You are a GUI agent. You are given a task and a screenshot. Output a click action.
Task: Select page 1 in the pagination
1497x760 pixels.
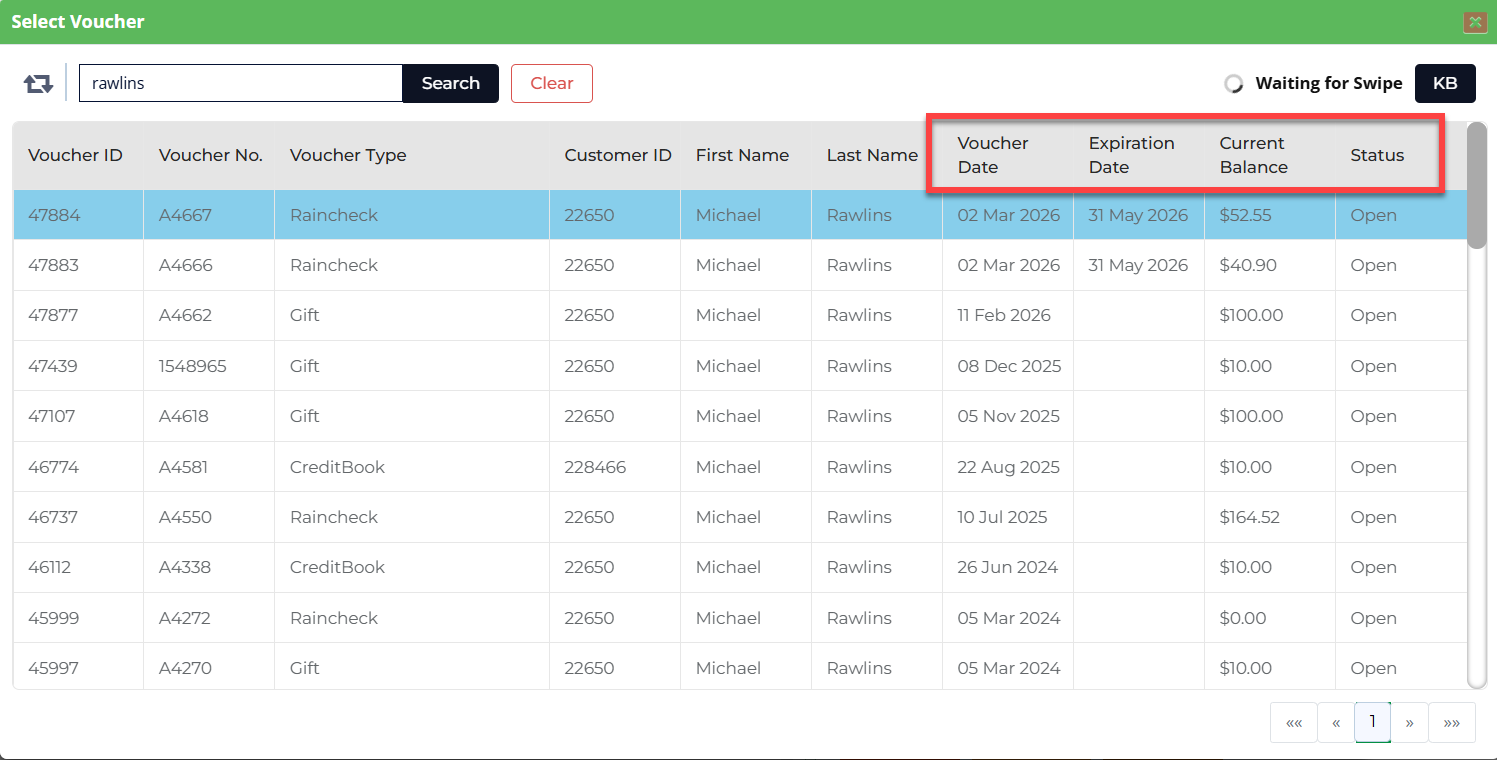(x=1372, y=722)
